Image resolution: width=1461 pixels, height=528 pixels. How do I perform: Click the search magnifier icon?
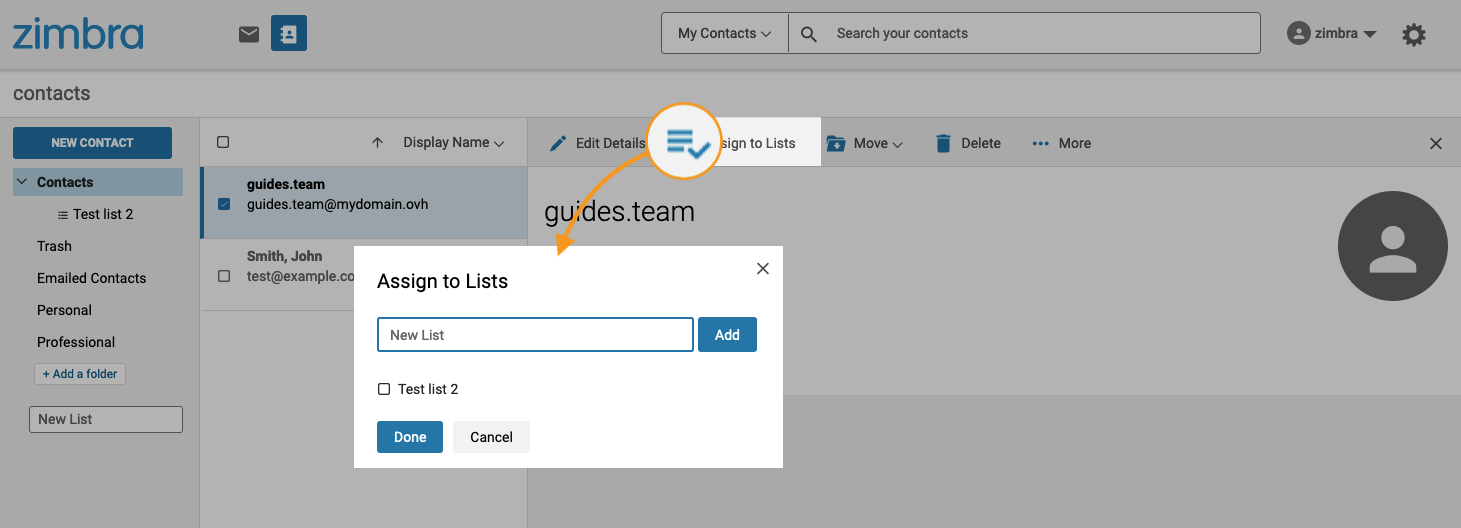tap(810, 34)
